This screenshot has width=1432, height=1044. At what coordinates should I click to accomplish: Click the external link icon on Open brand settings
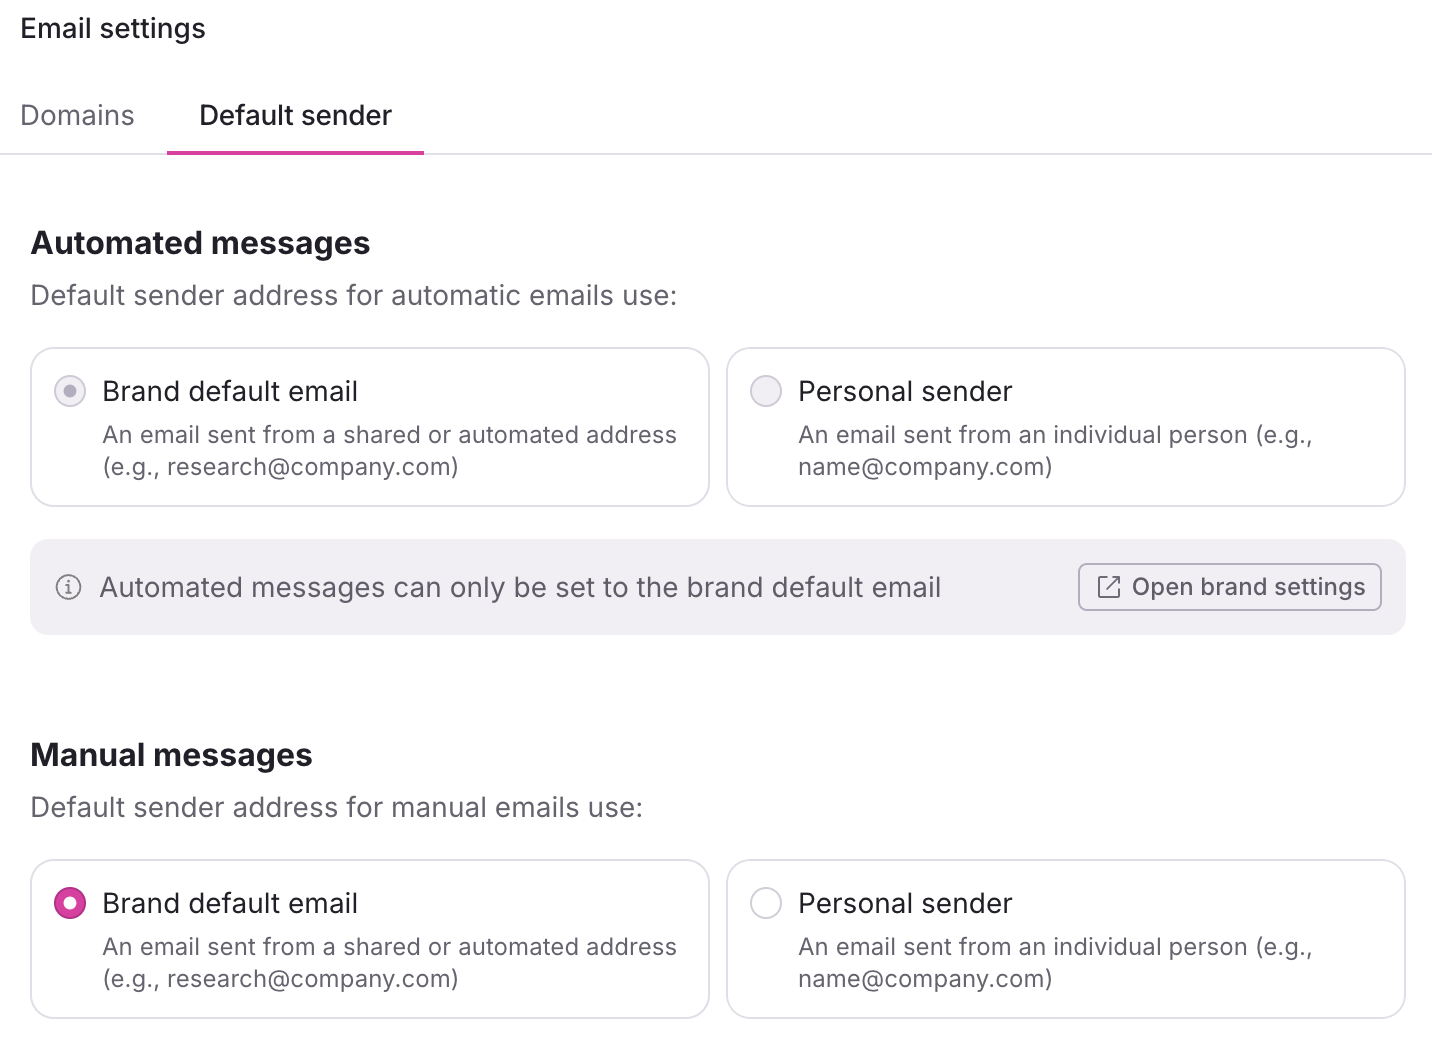1108,587
